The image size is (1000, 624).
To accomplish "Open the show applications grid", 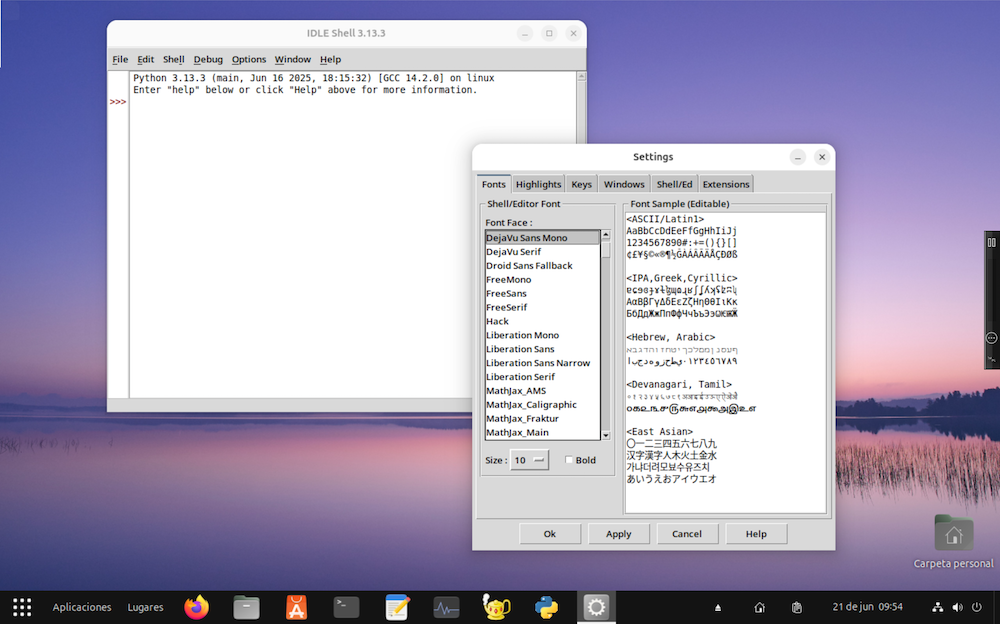I will 22,607.
